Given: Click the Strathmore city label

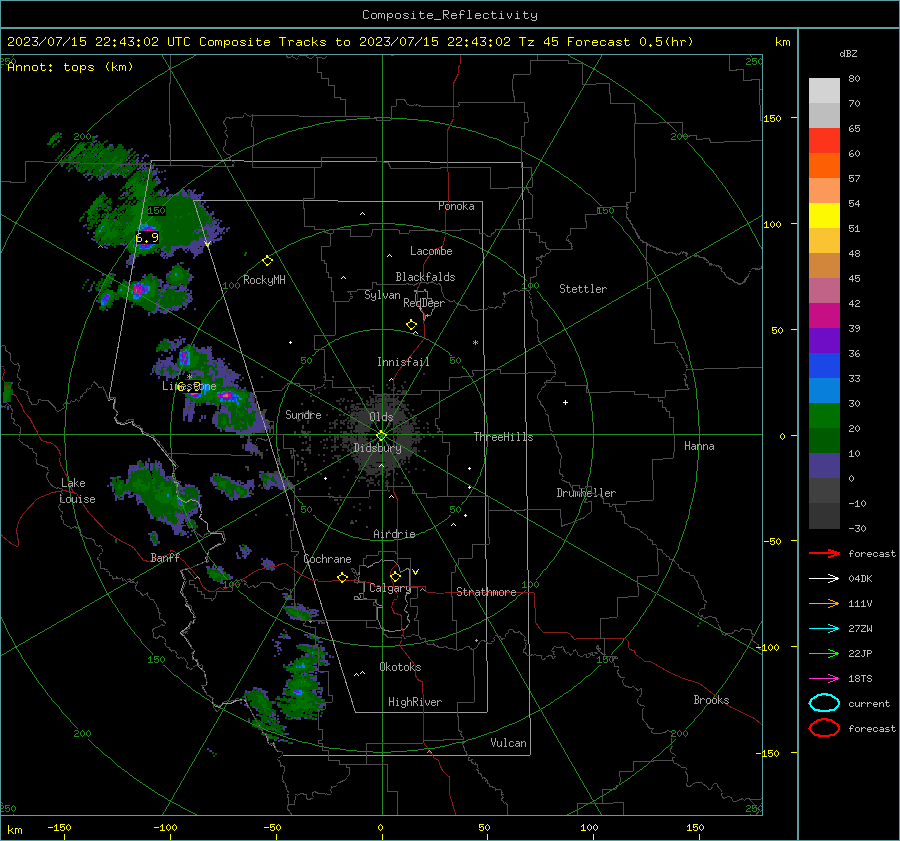Looking at the screenshot, I should tap(486, 592).
